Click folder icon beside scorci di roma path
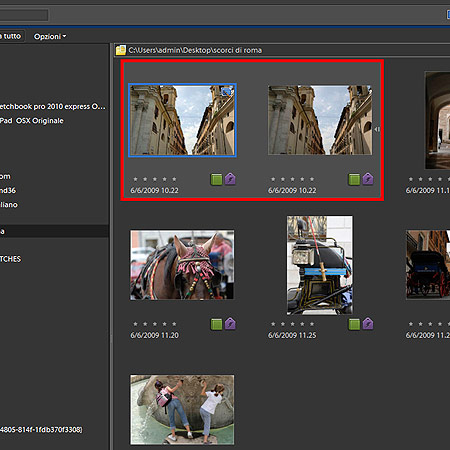450x450 pixels. click(121, 50)
